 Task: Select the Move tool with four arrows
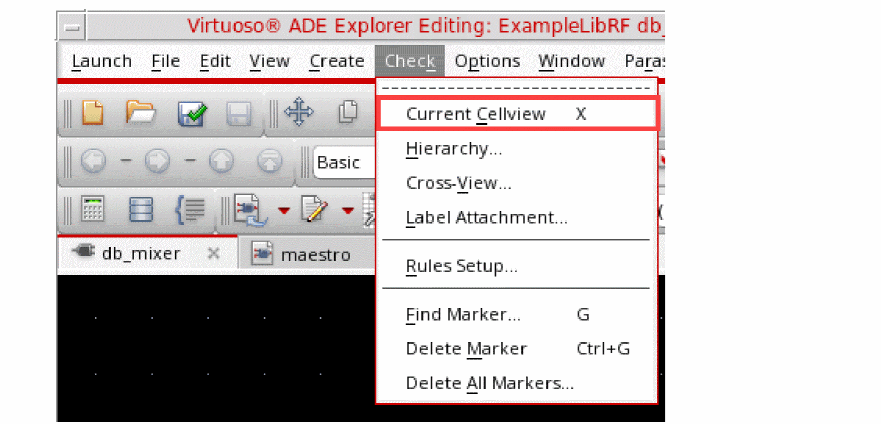point(298,112)
